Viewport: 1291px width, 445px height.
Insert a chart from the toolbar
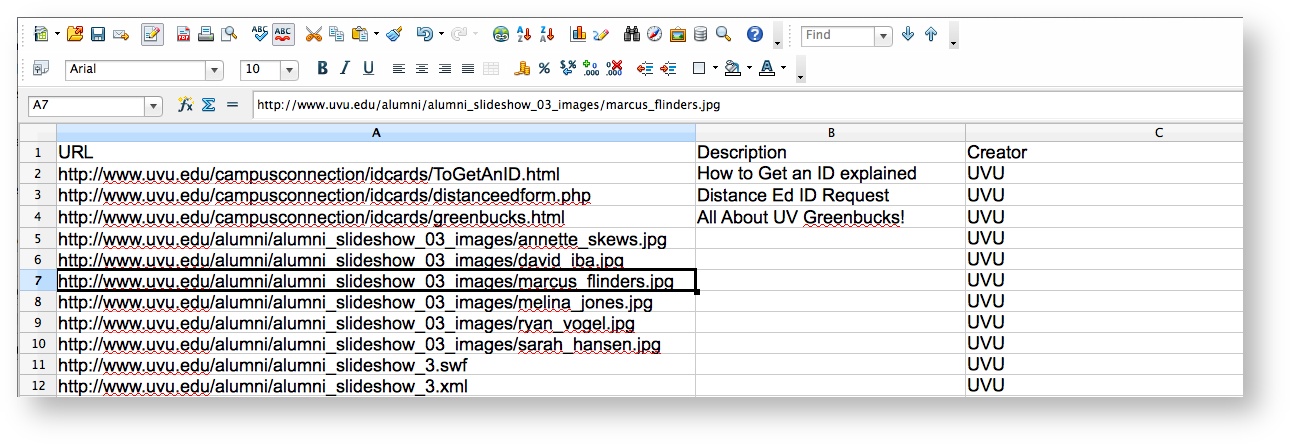point(578,35)
